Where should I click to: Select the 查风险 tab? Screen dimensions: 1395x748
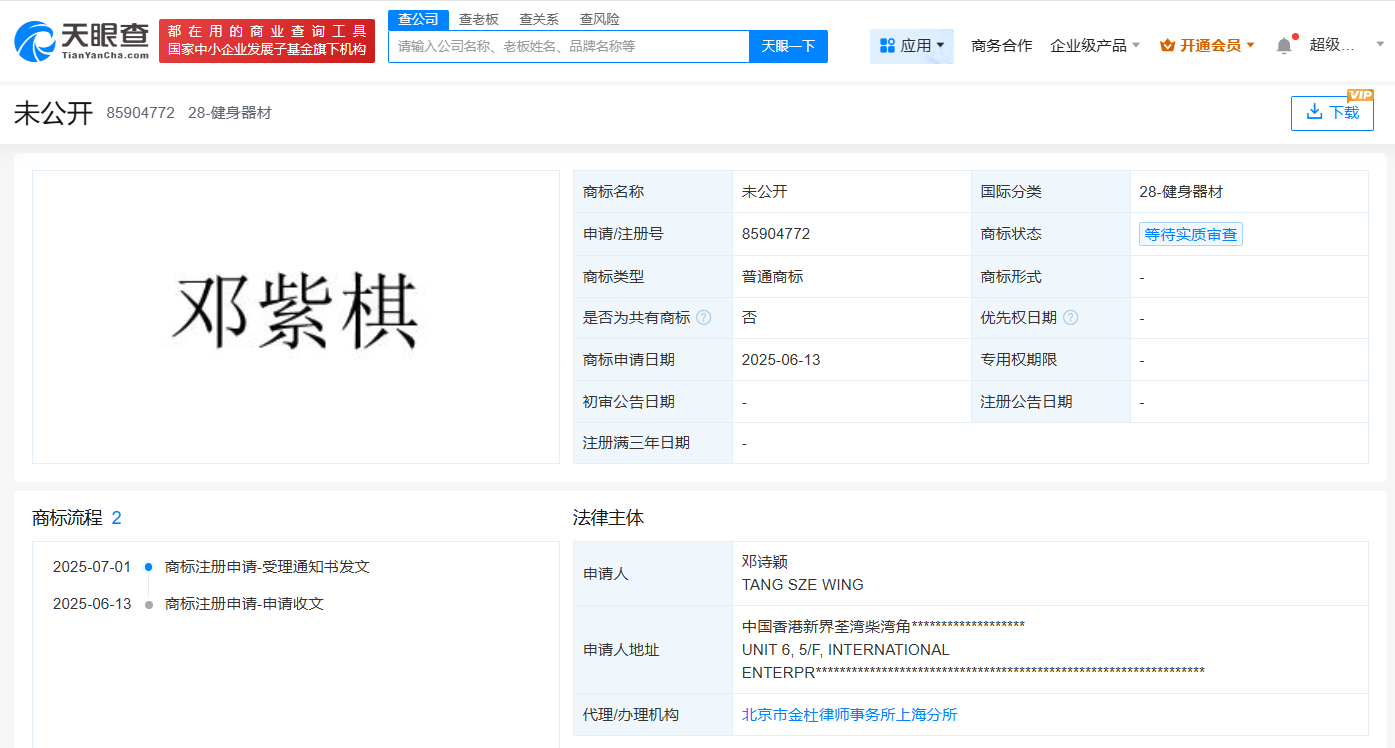pos(599,18)
